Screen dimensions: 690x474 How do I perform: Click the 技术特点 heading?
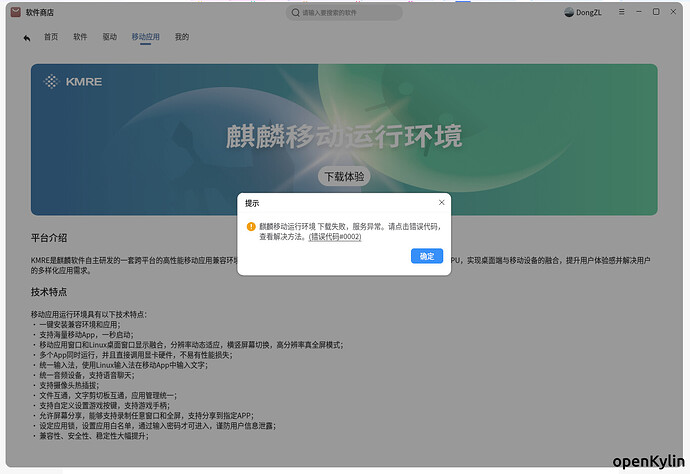(49, 292)
